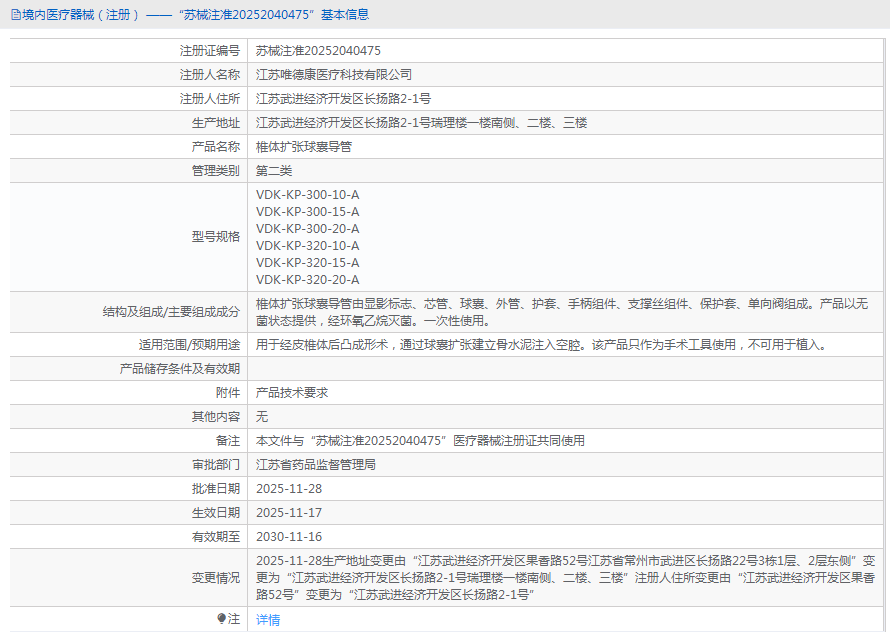Click the 批准日期 label
The image size is (890, 632).
coord(216,488)
